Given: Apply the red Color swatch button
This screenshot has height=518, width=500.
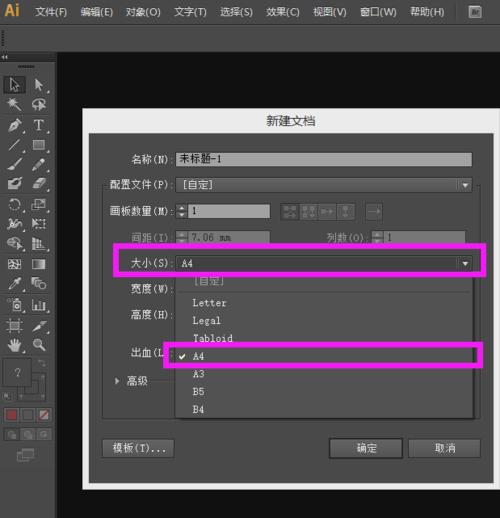Looking at the screenshot, I should pyautogui.click(x=11, y=415).
